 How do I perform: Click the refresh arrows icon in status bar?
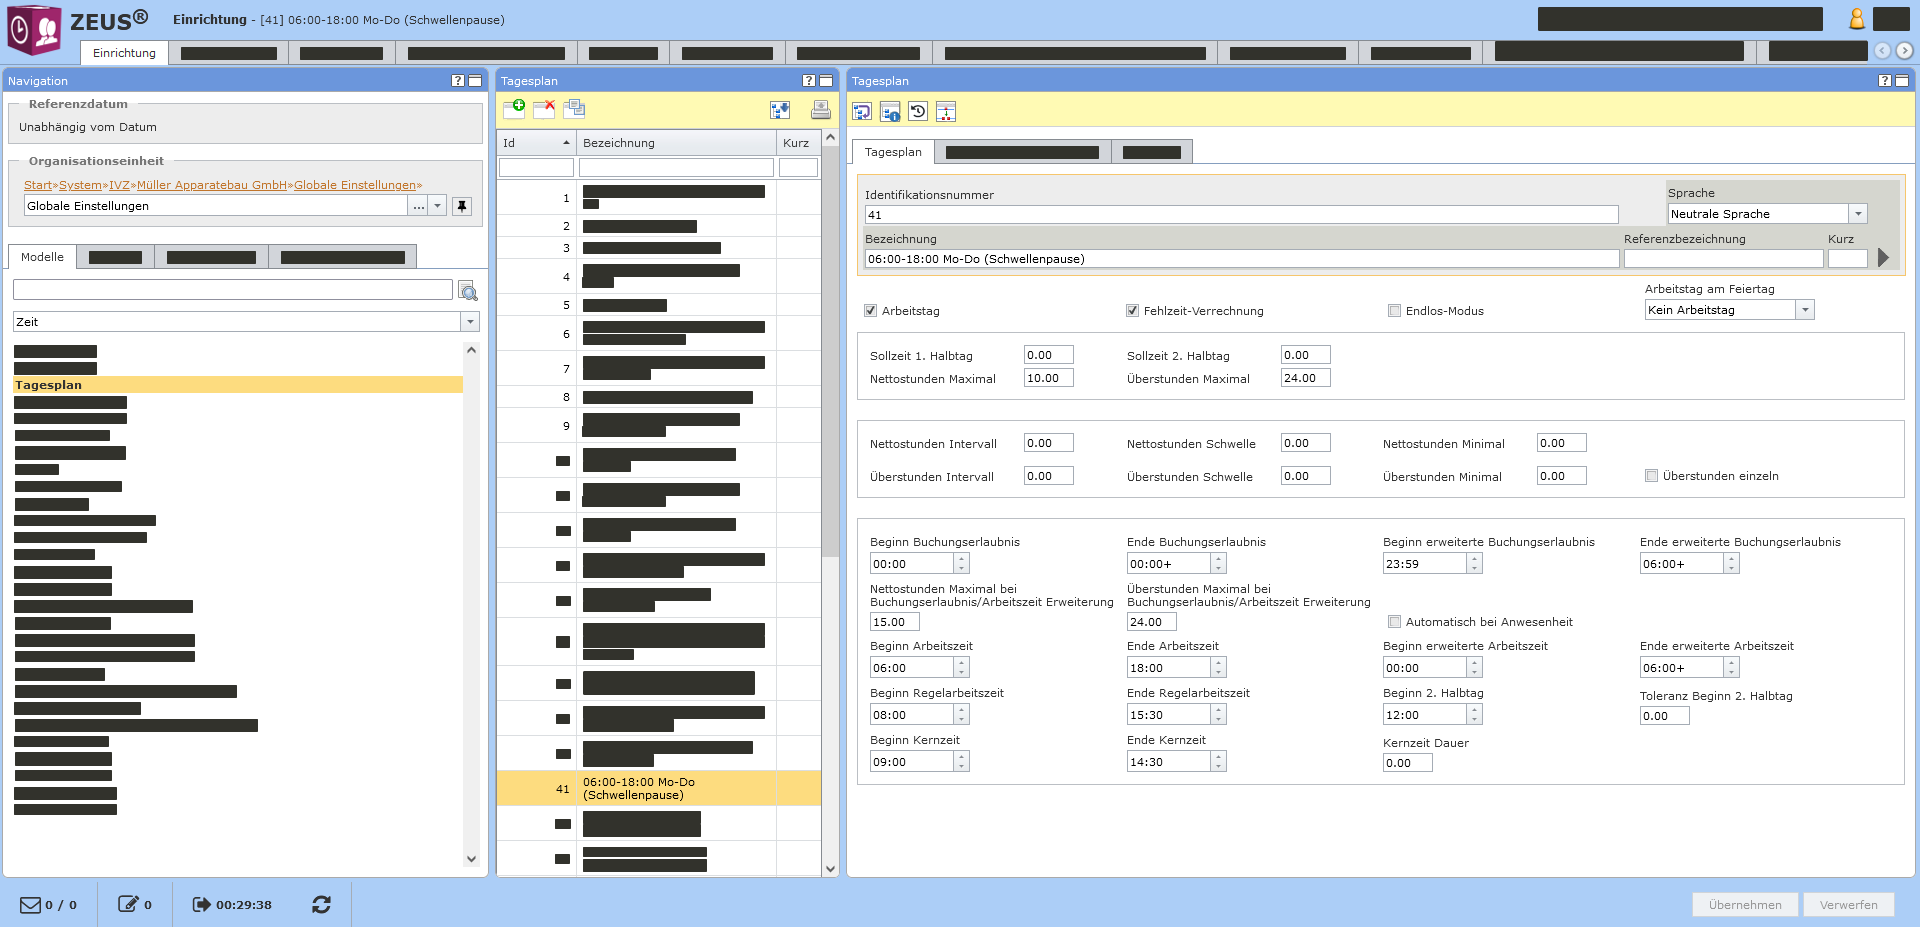[321, 905]
